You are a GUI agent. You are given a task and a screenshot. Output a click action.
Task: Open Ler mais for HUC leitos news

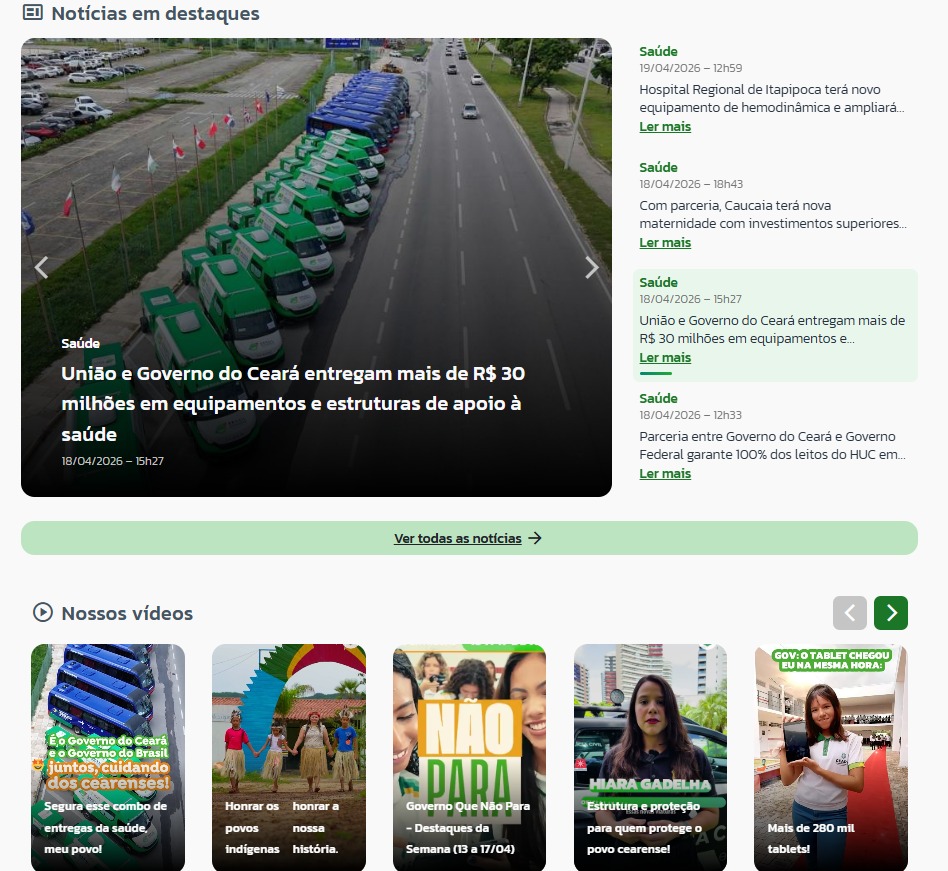665,474
